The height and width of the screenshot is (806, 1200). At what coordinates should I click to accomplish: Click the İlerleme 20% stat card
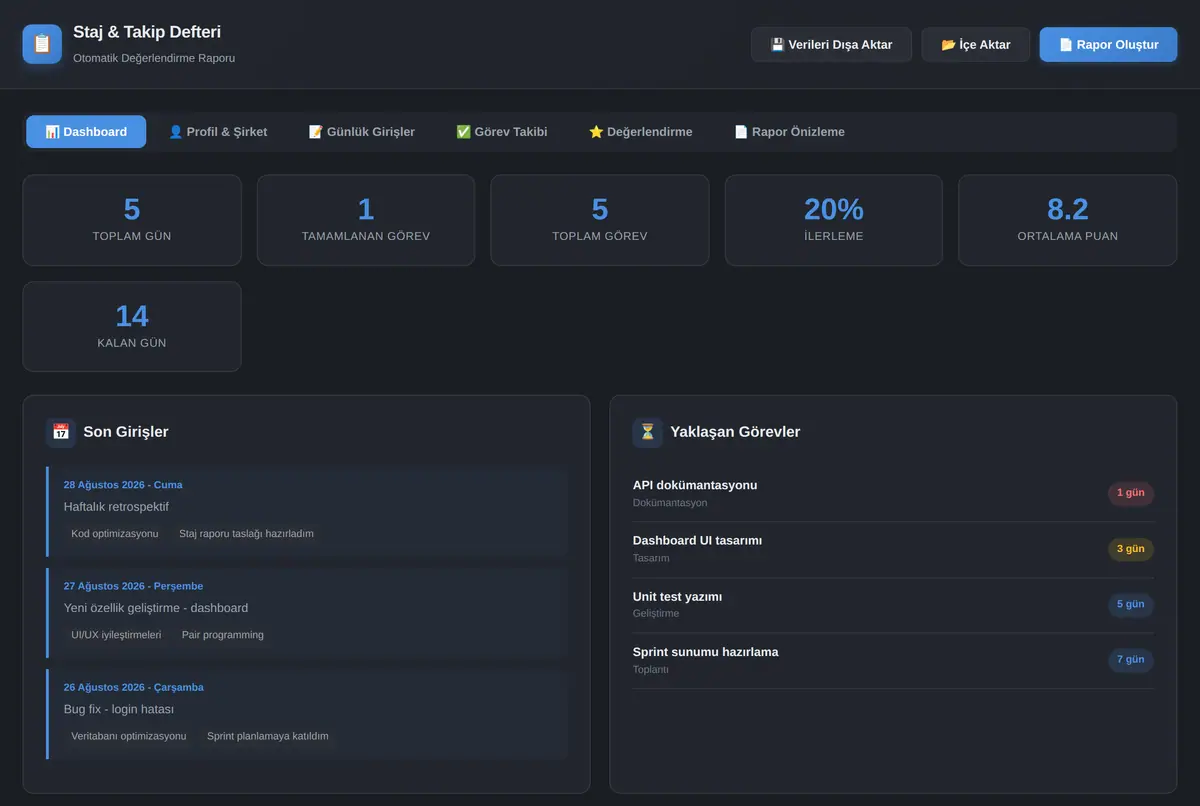(834, 220)
